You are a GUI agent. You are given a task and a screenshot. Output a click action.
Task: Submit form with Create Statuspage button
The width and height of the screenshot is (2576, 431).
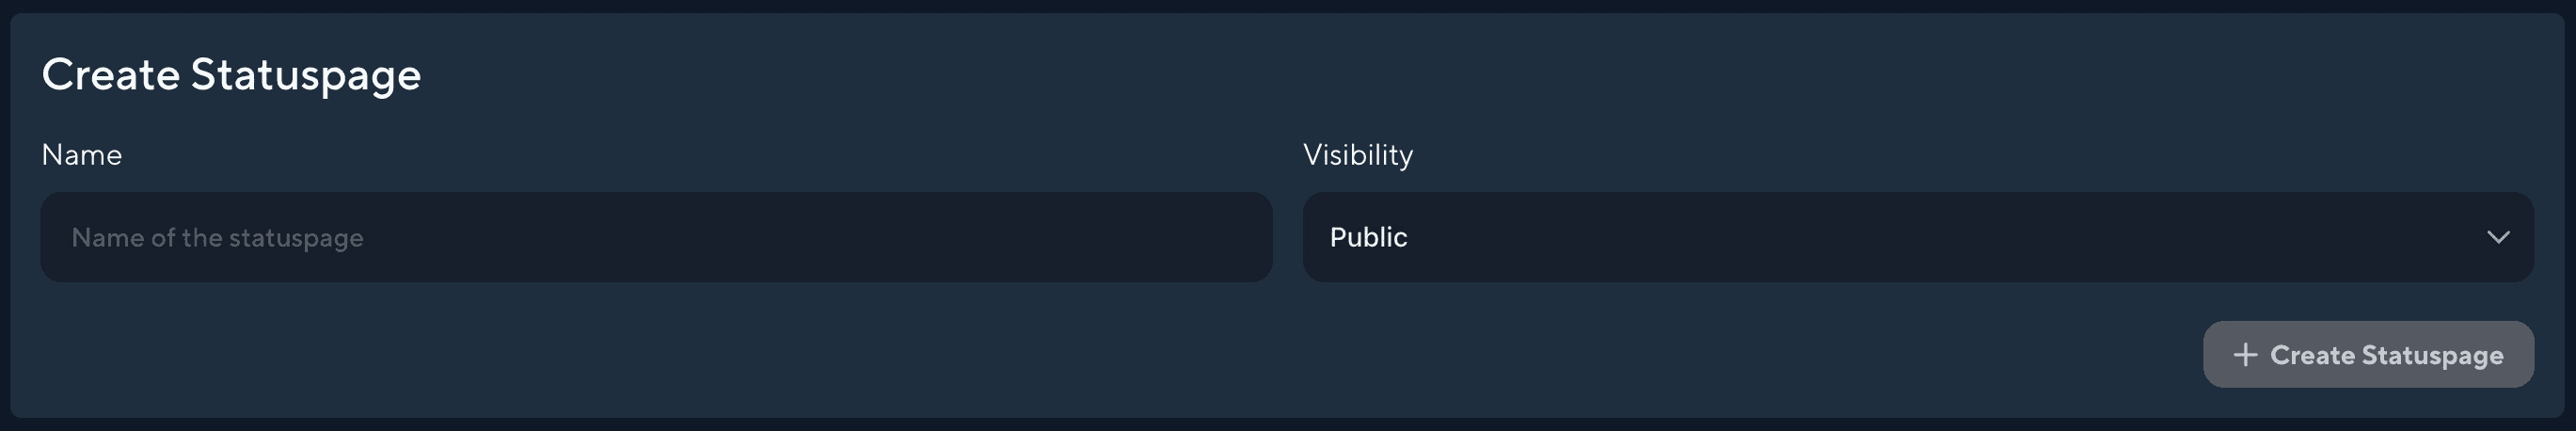pyautogui.click(x=2368, y=354)
